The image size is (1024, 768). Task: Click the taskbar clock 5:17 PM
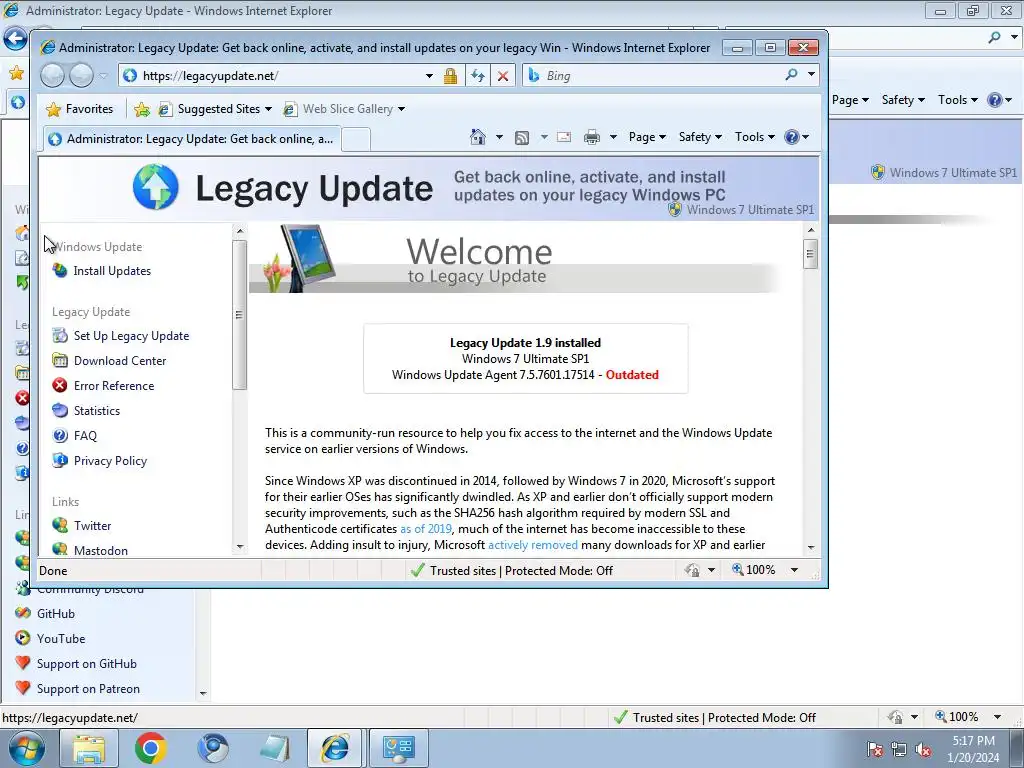point(973,741)
